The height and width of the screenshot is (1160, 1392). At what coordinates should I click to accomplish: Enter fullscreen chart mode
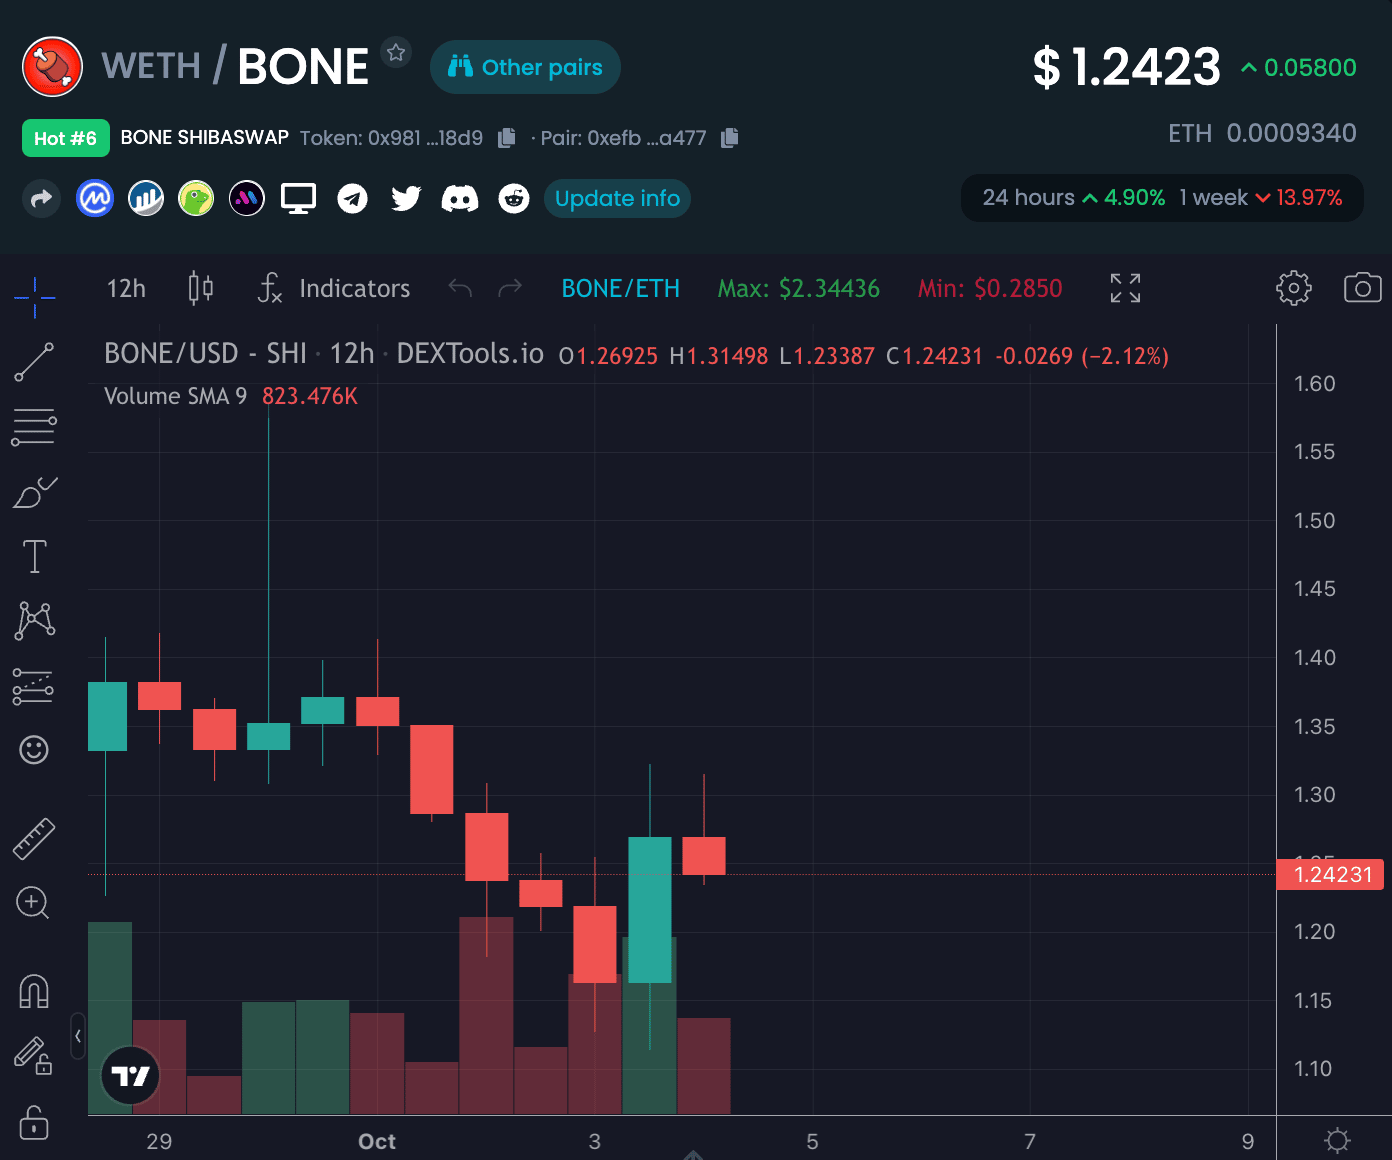coord(1125,288)
